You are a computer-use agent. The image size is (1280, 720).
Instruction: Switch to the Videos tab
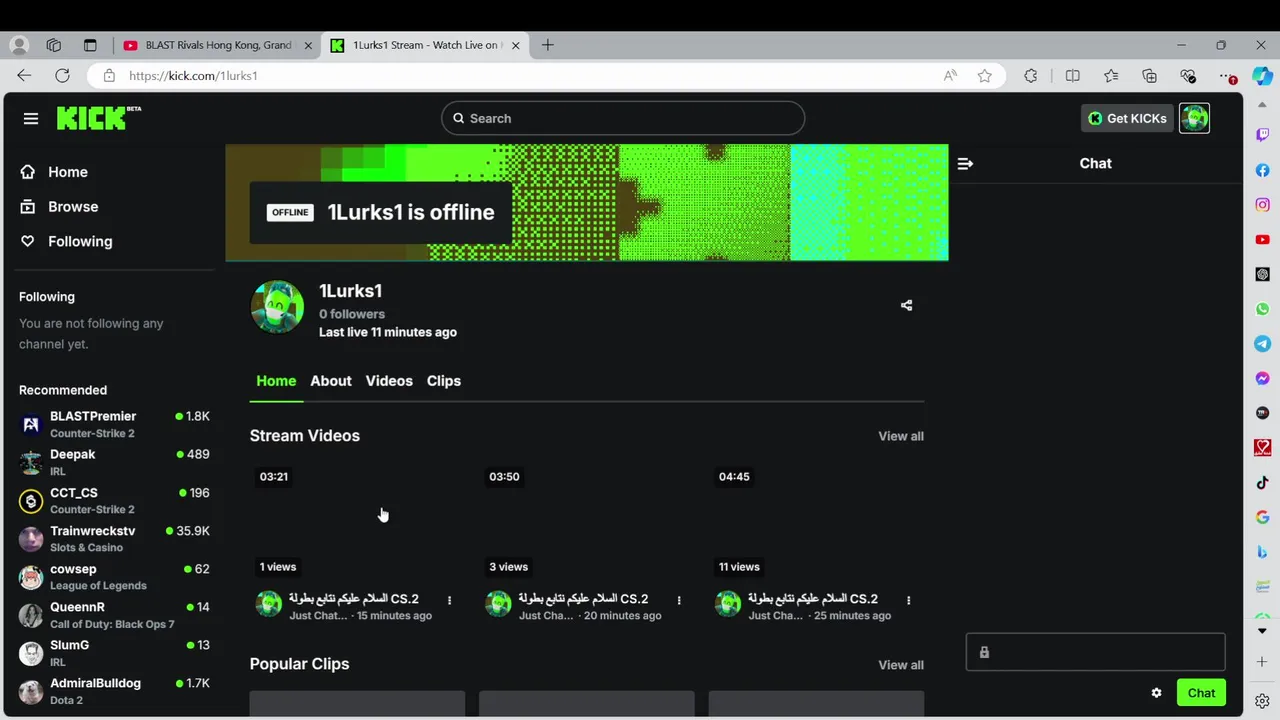(389, 381)
